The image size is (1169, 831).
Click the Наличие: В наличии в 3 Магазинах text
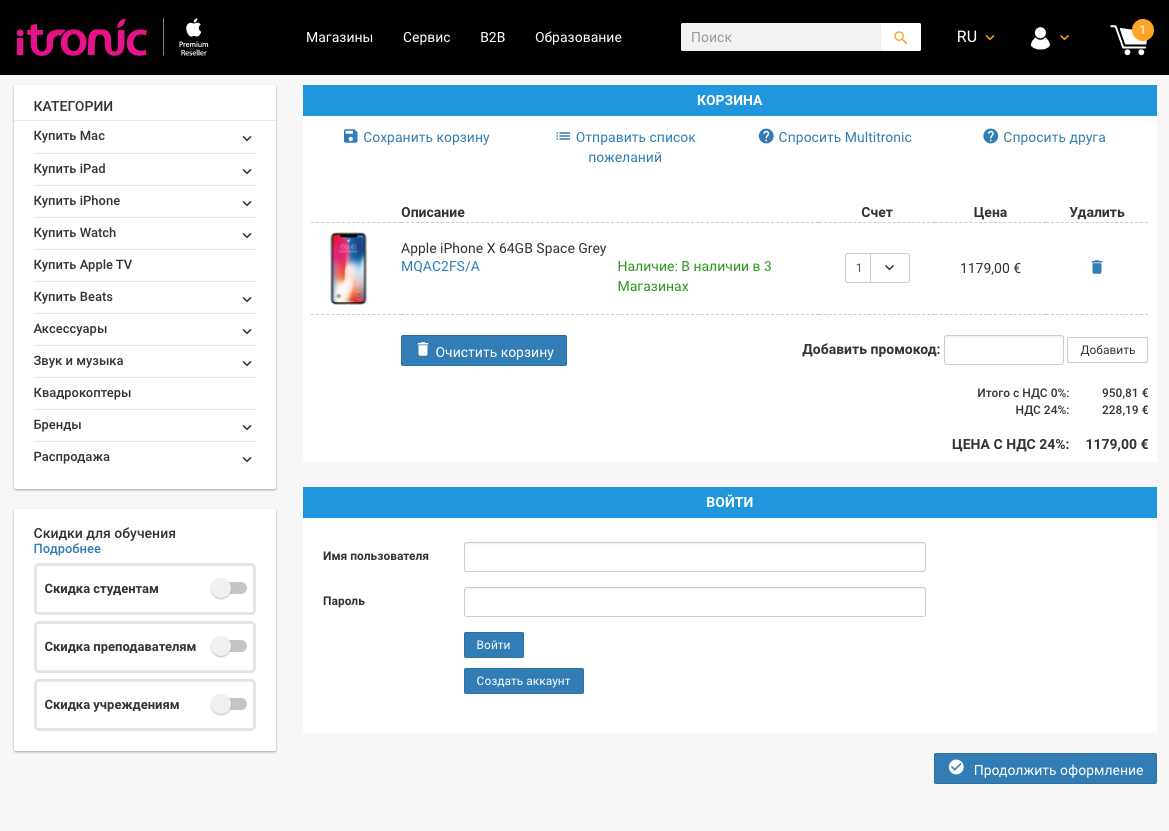(x=694, y=277)
